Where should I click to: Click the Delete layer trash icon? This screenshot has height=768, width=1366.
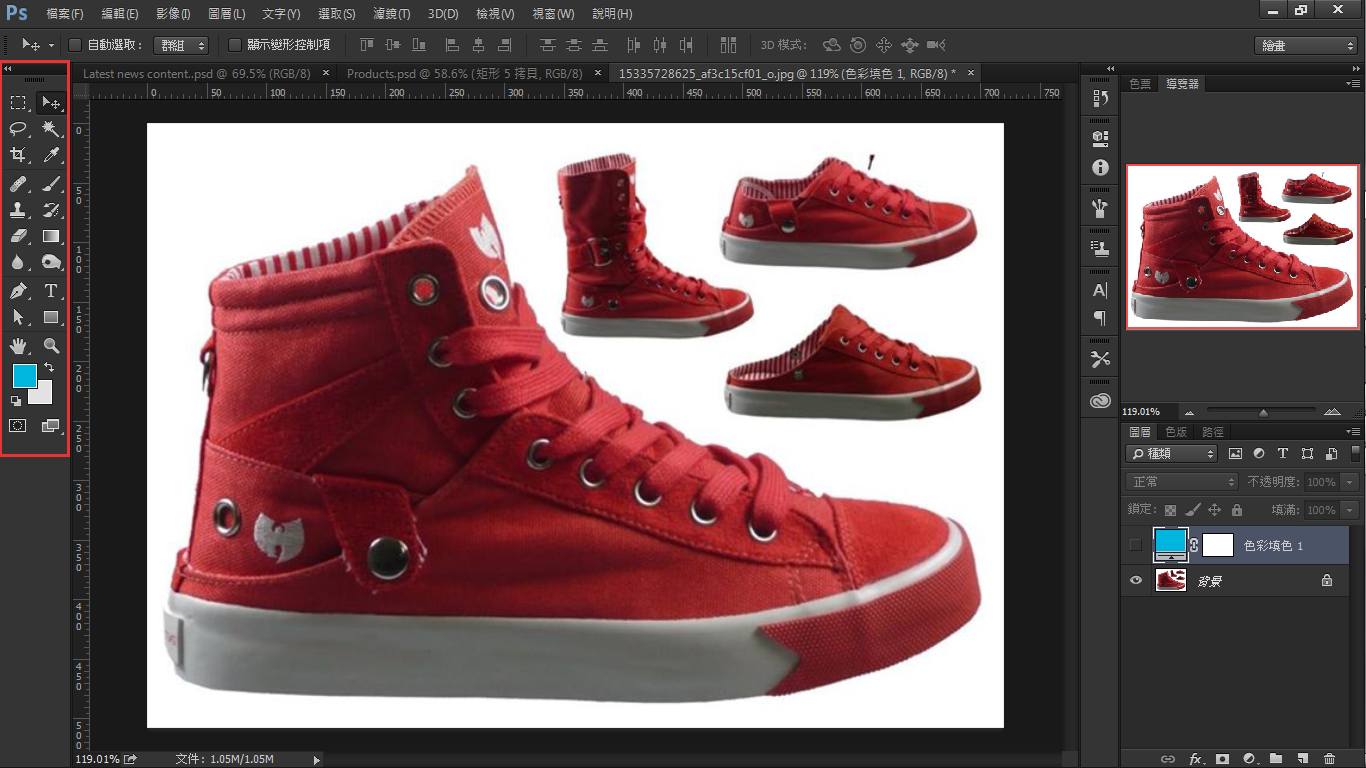pos(1329,759)
